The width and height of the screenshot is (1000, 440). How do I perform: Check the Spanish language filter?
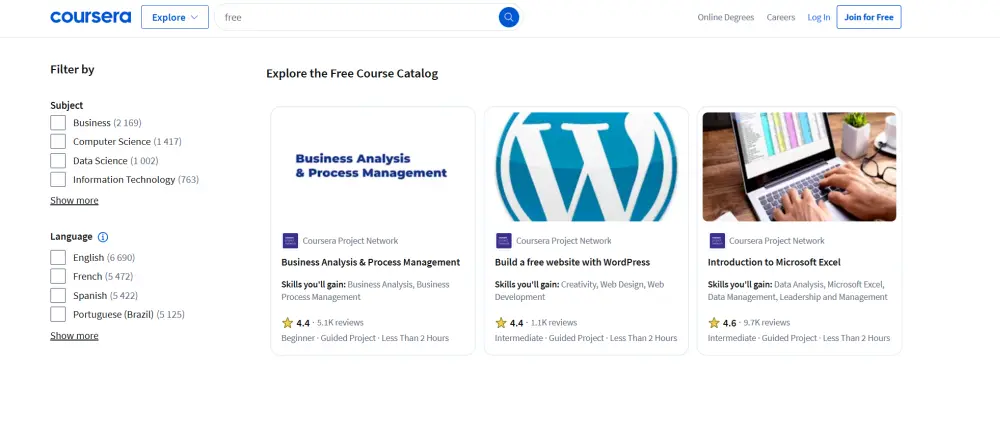(x=58, y=295)
